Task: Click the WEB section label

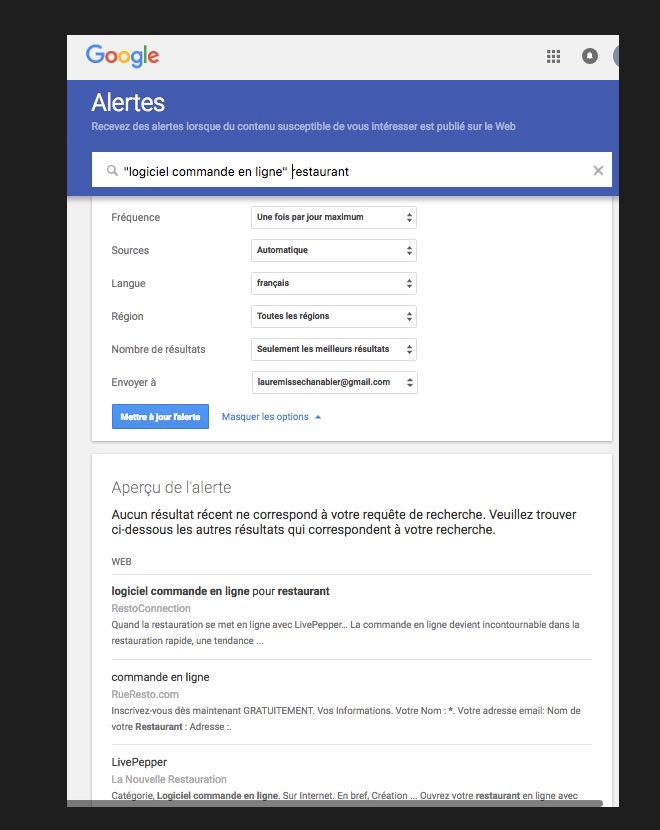Action: [x=121, y=562]
